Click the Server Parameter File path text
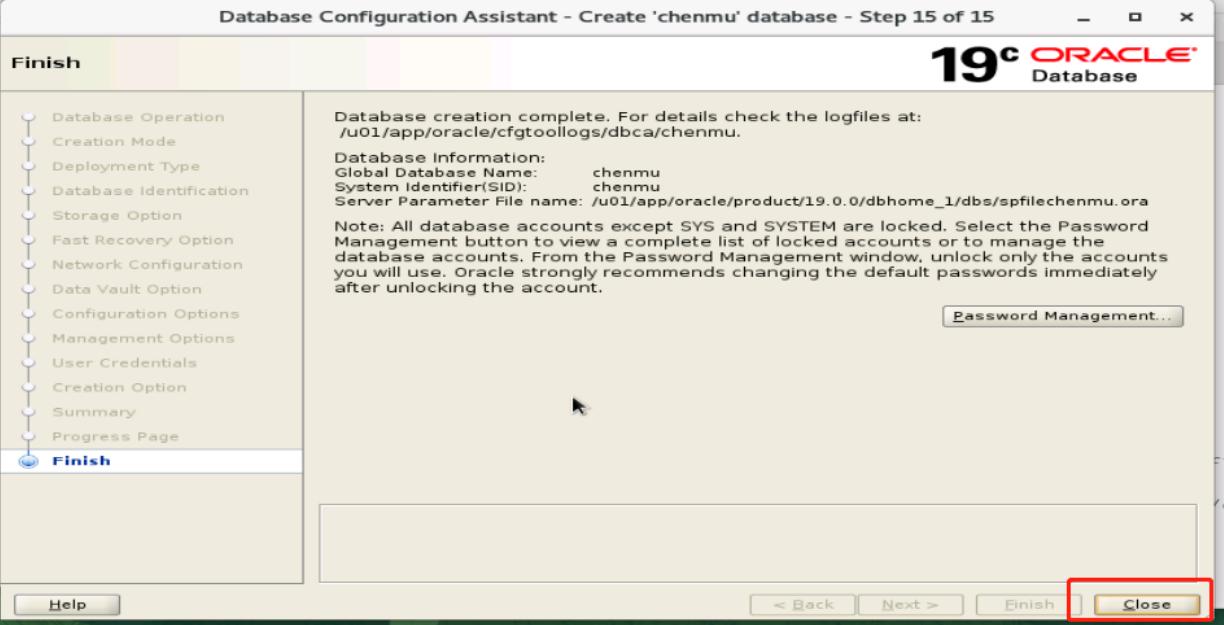This screenshot has height=625, width=1224. 870,201
